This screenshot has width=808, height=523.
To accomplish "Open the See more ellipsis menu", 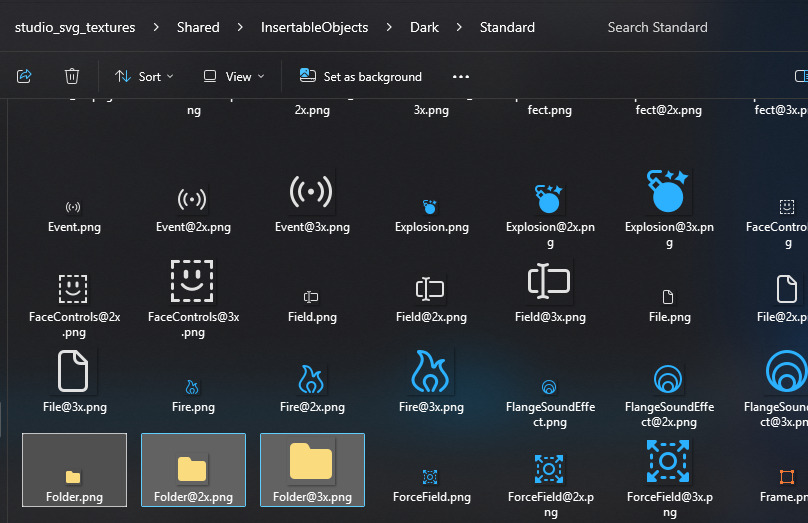I will [461, 77].
